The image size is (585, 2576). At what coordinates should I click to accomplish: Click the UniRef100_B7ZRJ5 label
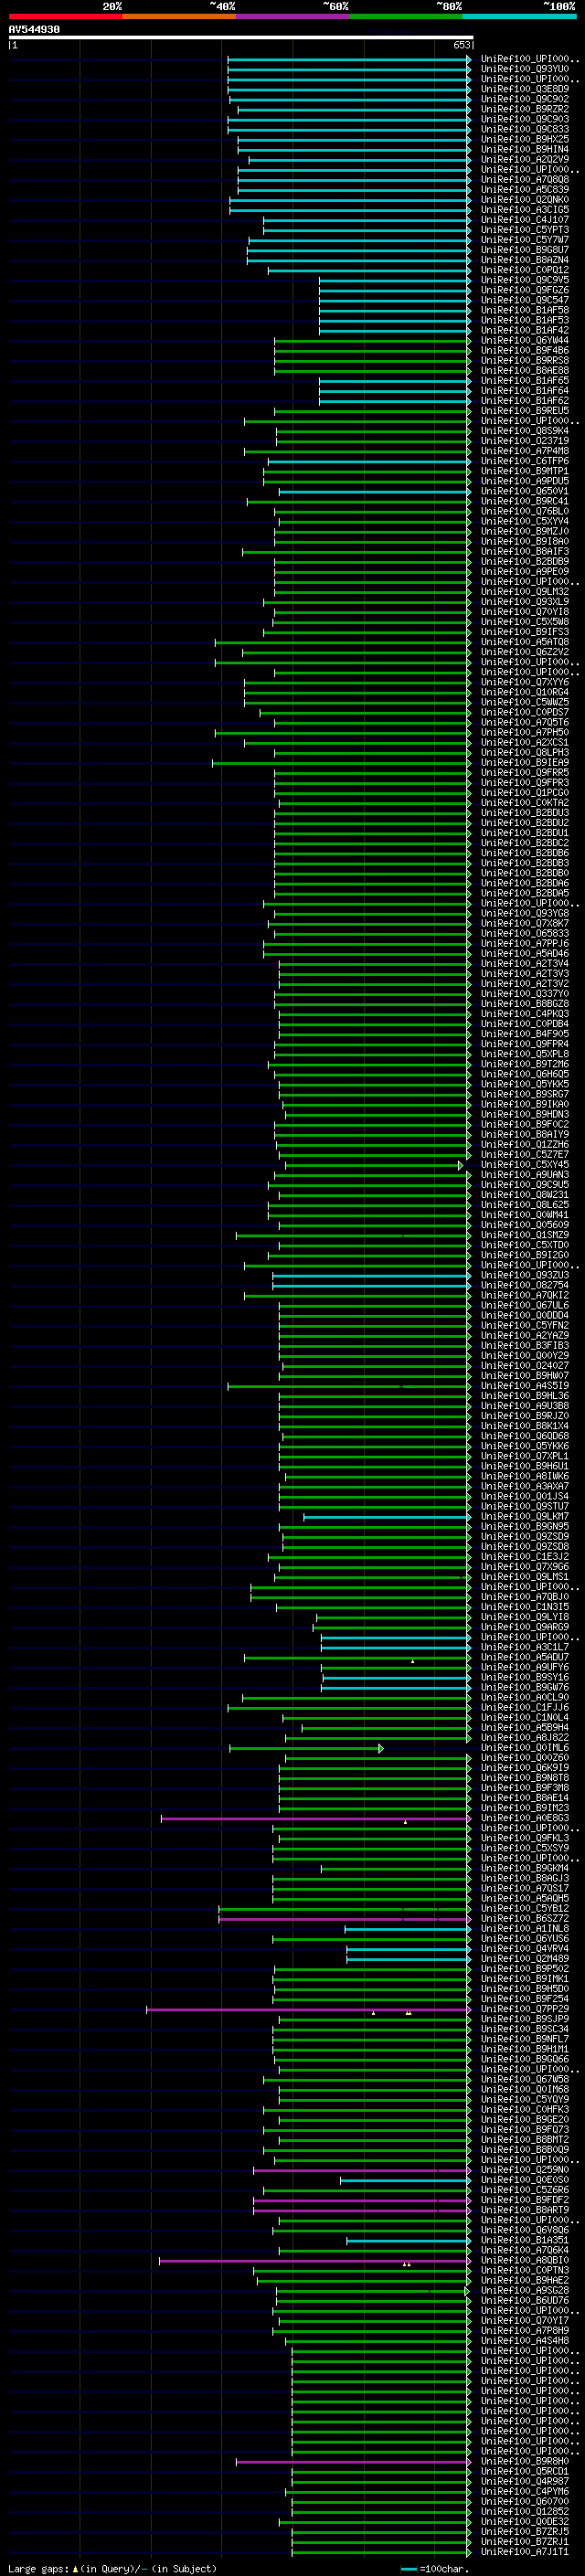tap(525, 2532)
